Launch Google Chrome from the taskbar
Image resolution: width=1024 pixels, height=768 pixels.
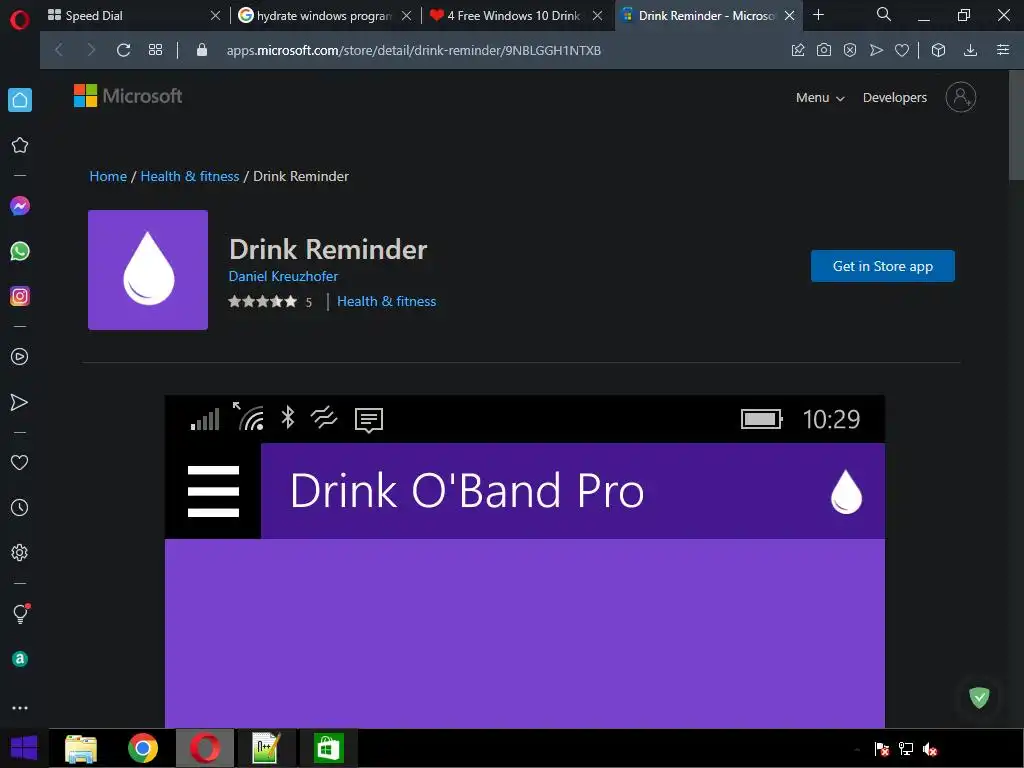(143, 748)
